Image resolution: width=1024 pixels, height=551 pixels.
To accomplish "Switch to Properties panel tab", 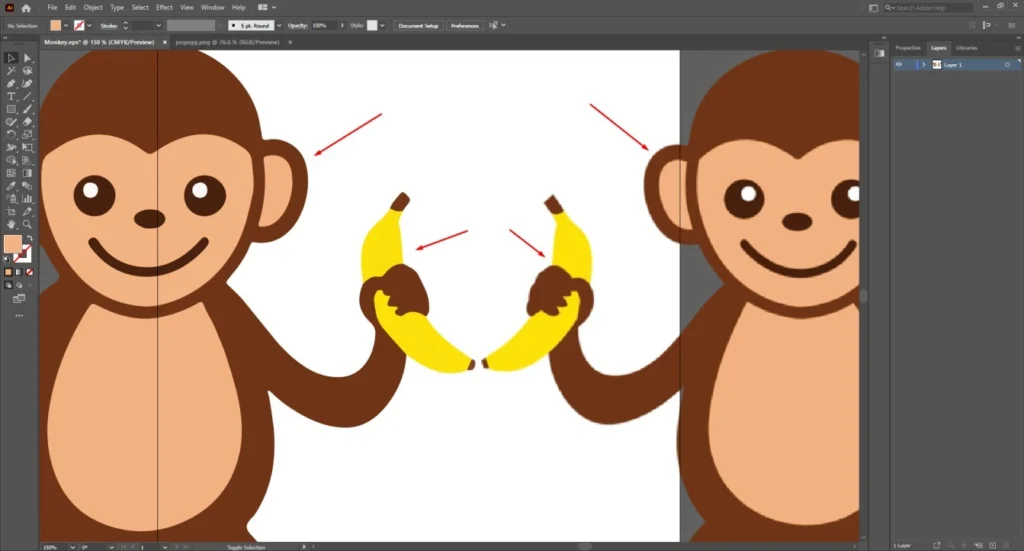I will (907, 48).
